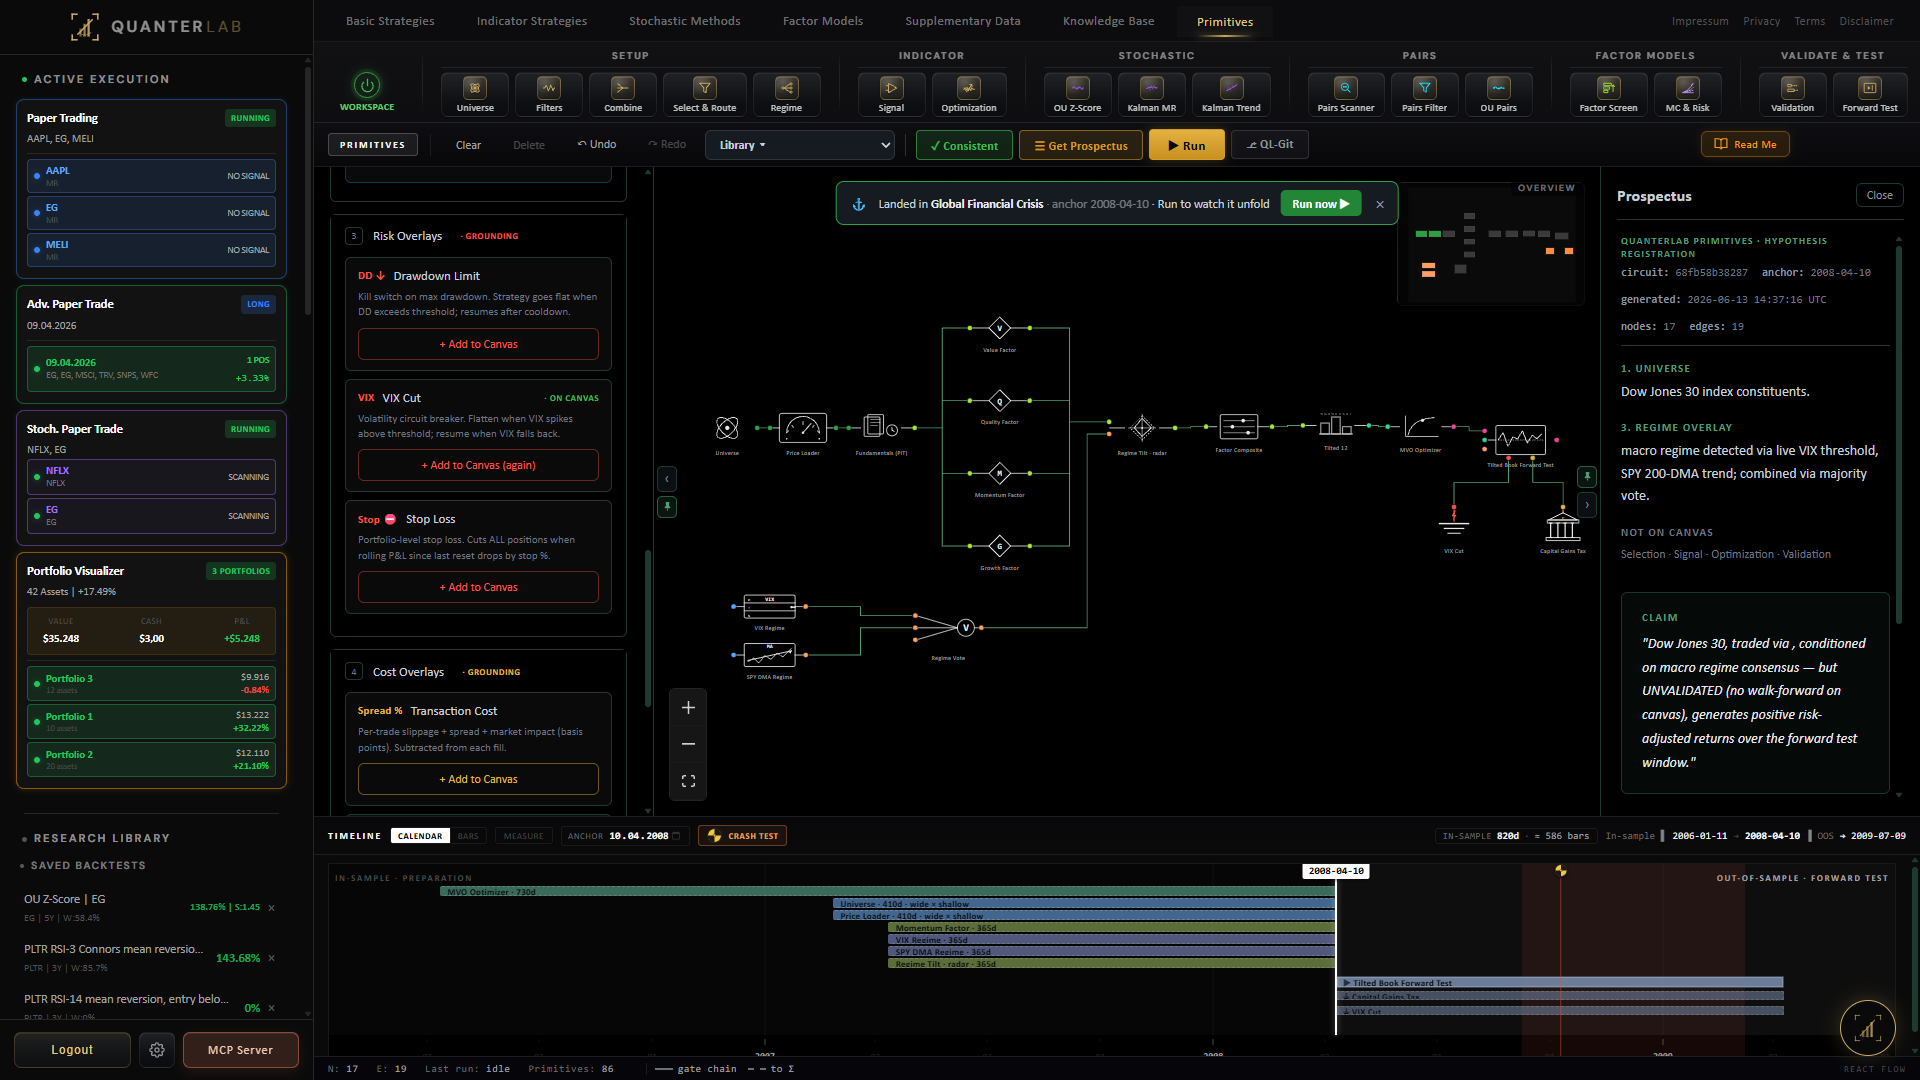Viewport: 1920px width, 1080px height.
Task: Zoom in on the canvas
Action: (688, 708)
